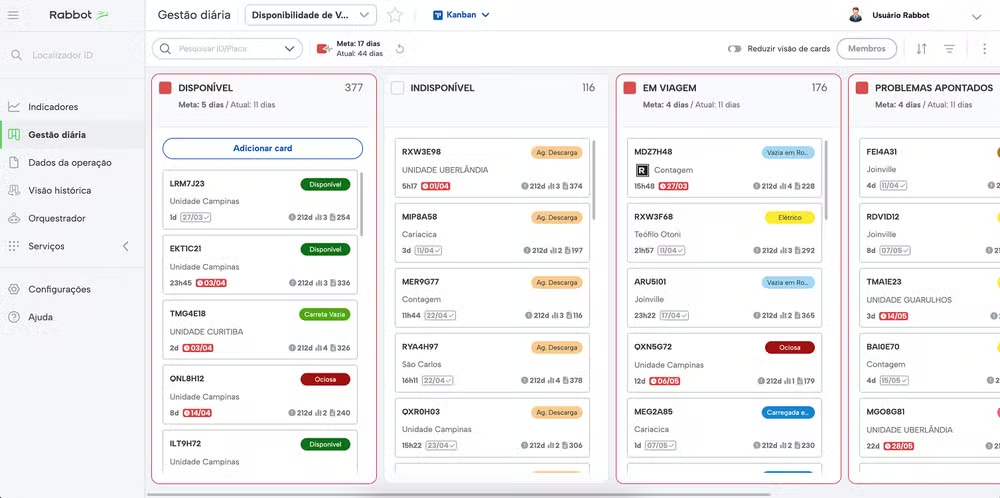Viewport: 1000px width, 498px height.
Task: Open the filter lines icon
Action: [x=950, y=49]
